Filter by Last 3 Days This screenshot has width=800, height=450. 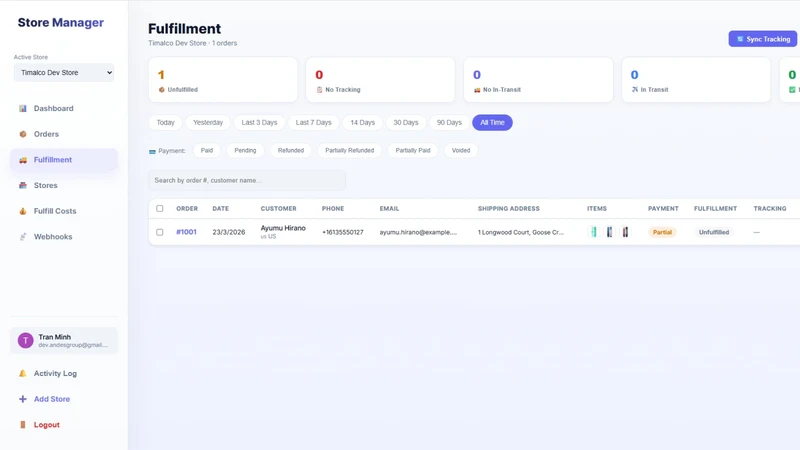click(259, 123)
